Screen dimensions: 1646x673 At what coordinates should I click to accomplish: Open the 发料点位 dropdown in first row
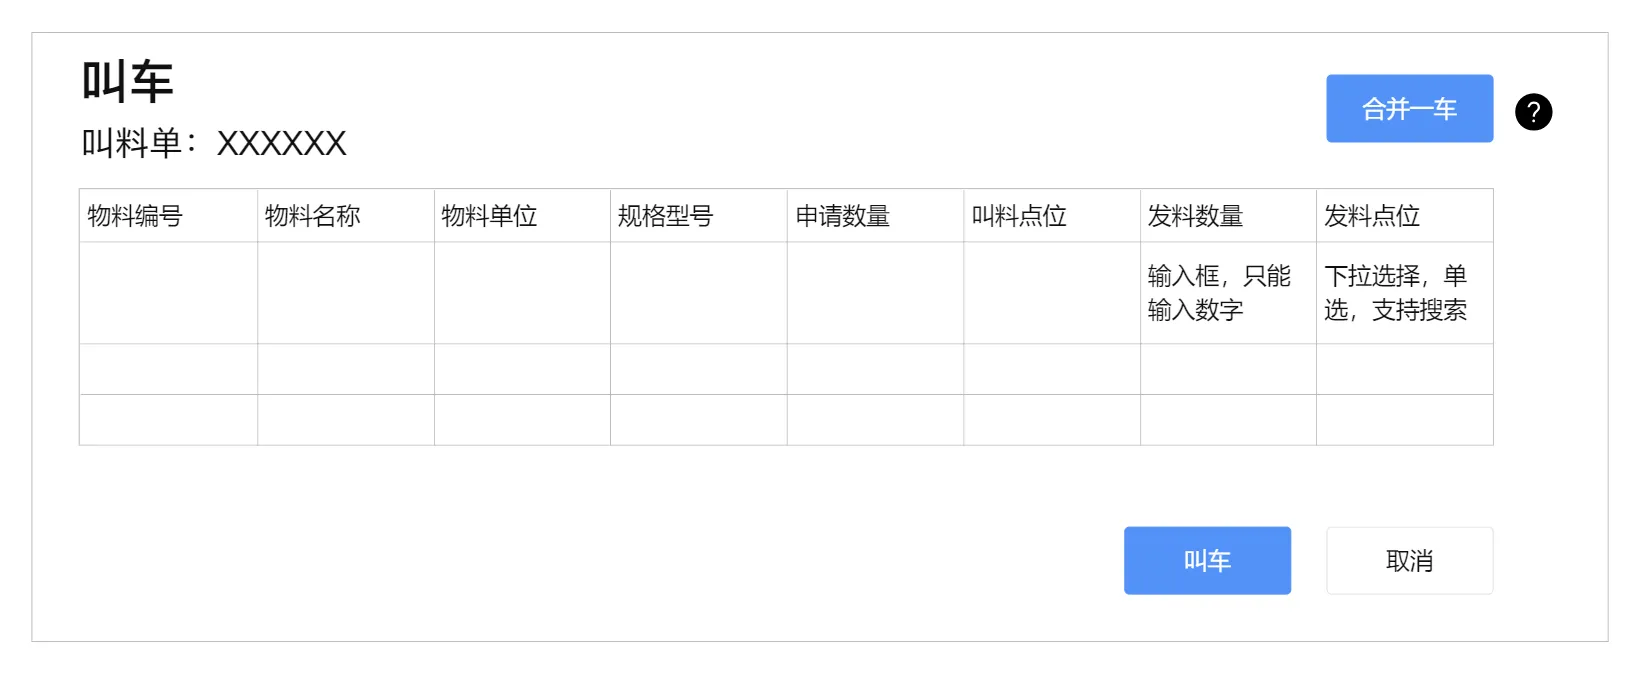point(1404,293)
